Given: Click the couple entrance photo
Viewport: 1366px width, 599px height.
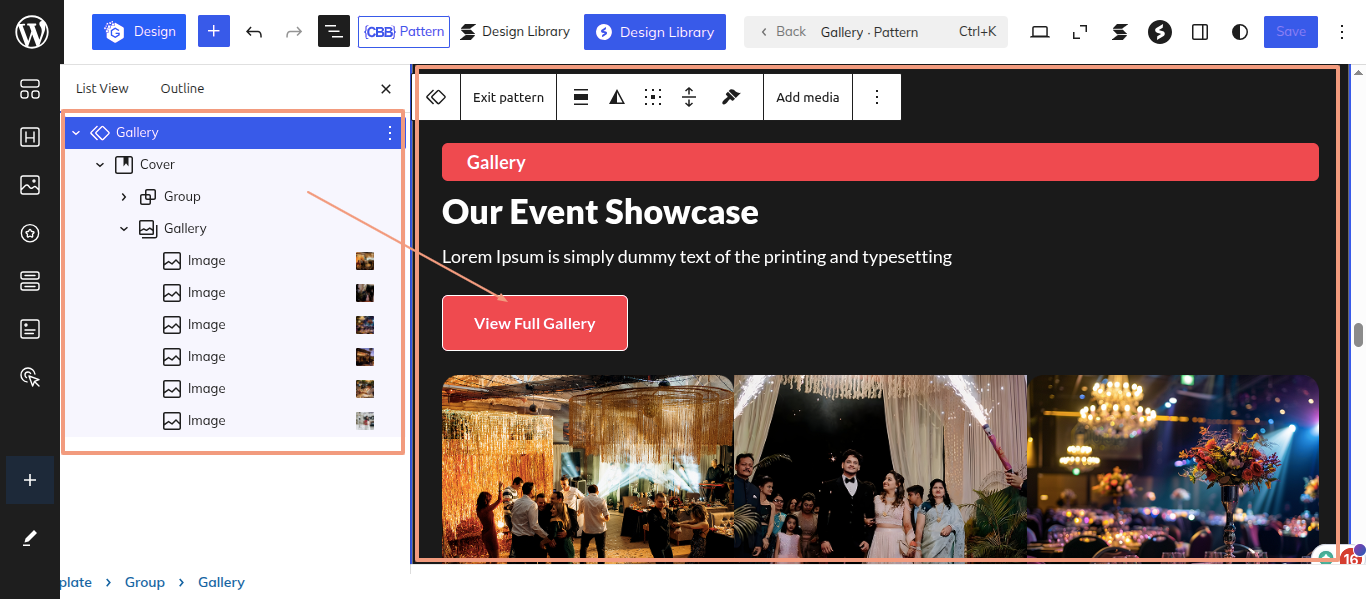Looking at the screenshot, I should (x=880, y=467).
